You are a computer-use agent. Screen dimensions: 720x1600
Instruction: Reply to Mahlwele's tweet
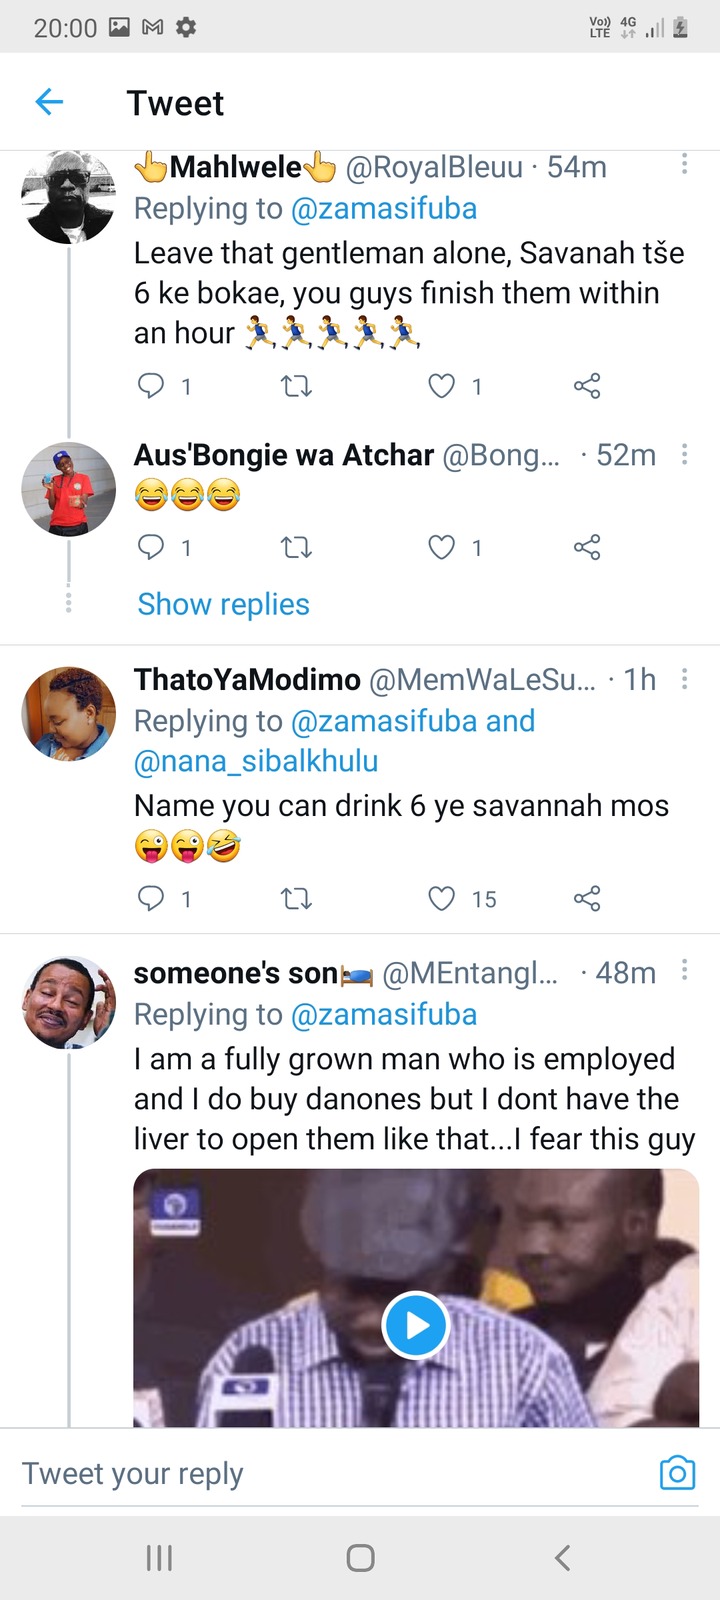point(150,386)
